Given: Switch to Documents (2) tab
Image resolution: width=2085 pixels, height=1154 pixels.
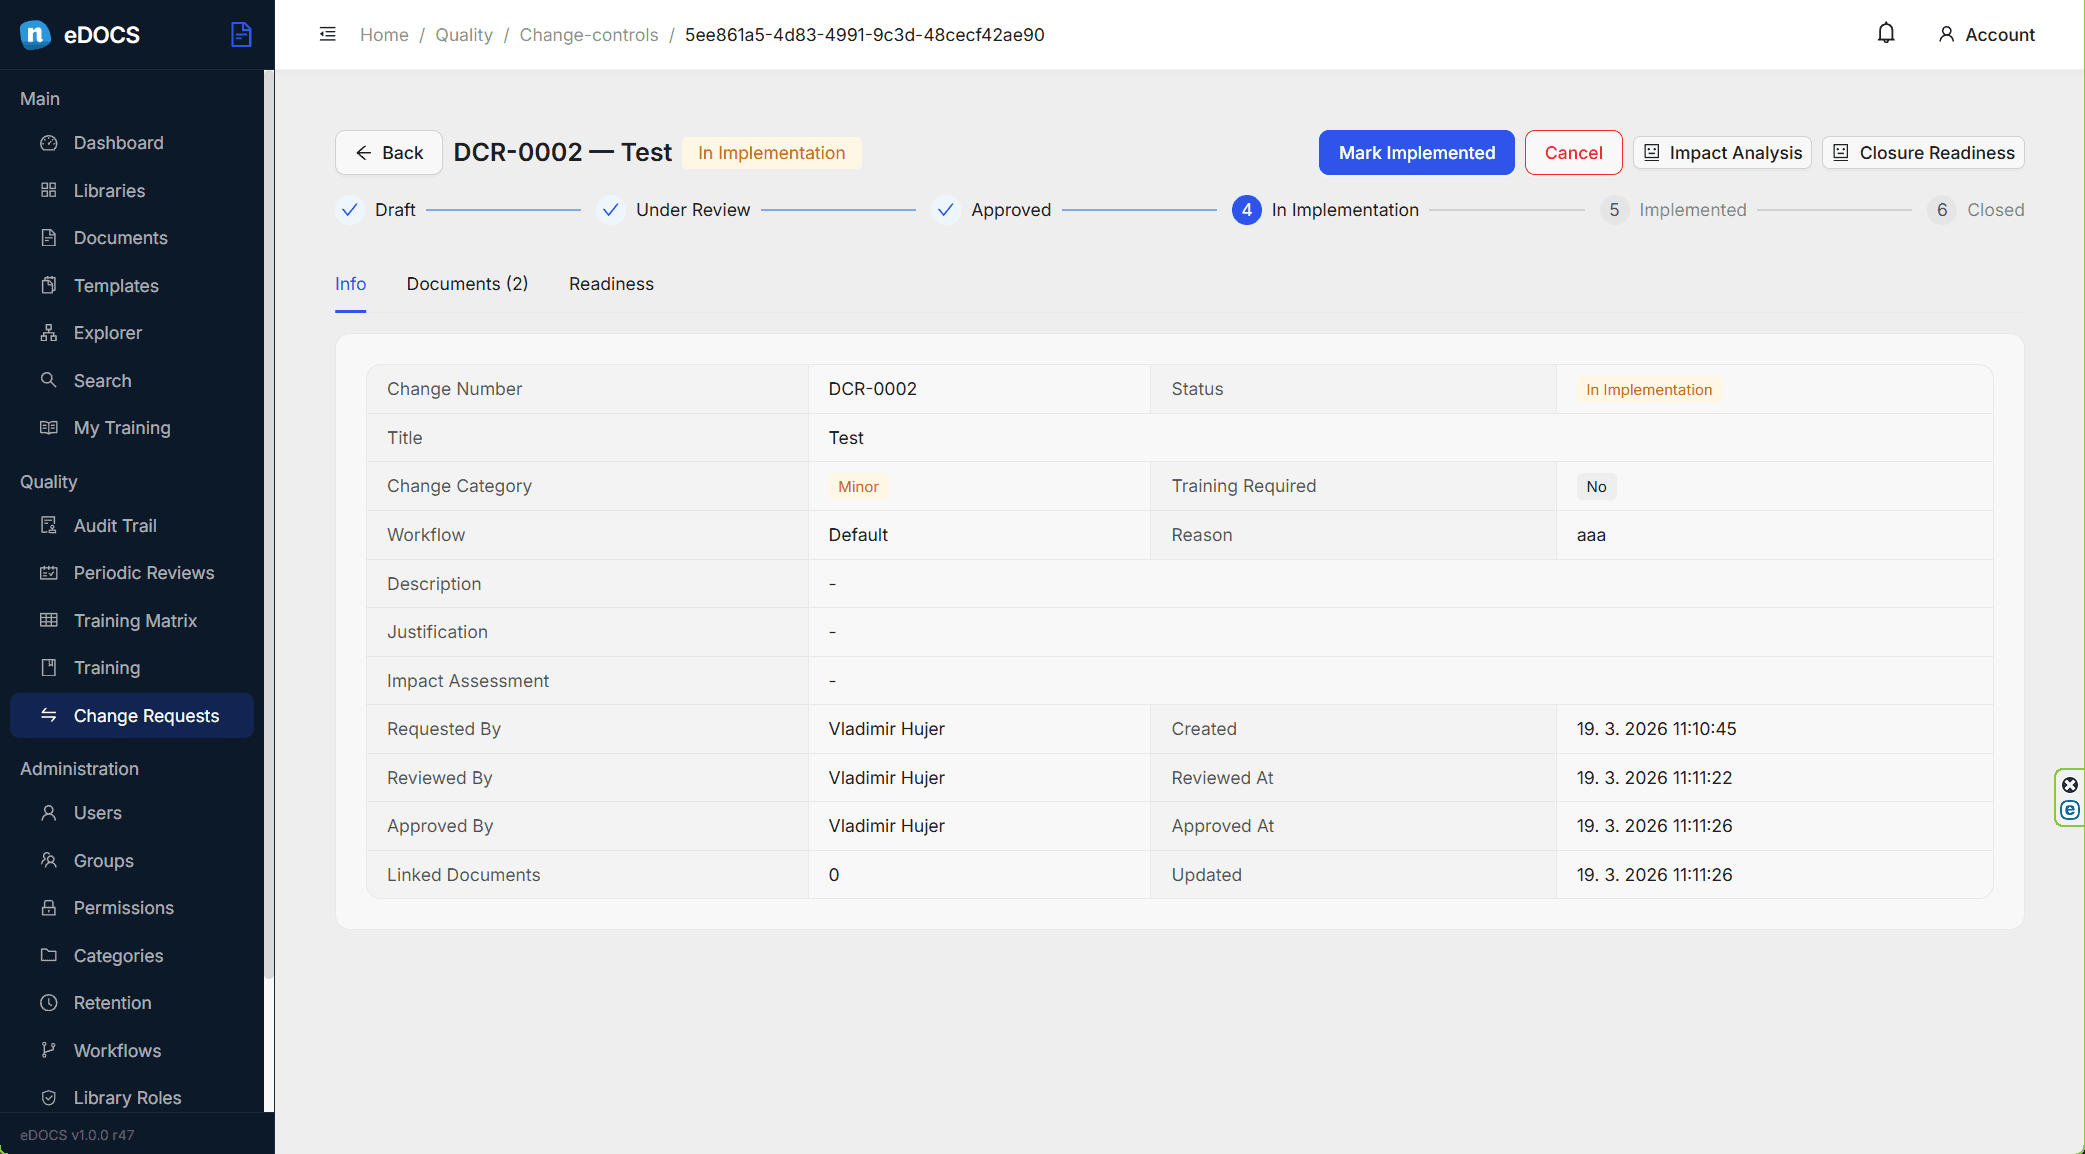Looking at the screenshot, I should pyautogui.click(x=467, y=284).
